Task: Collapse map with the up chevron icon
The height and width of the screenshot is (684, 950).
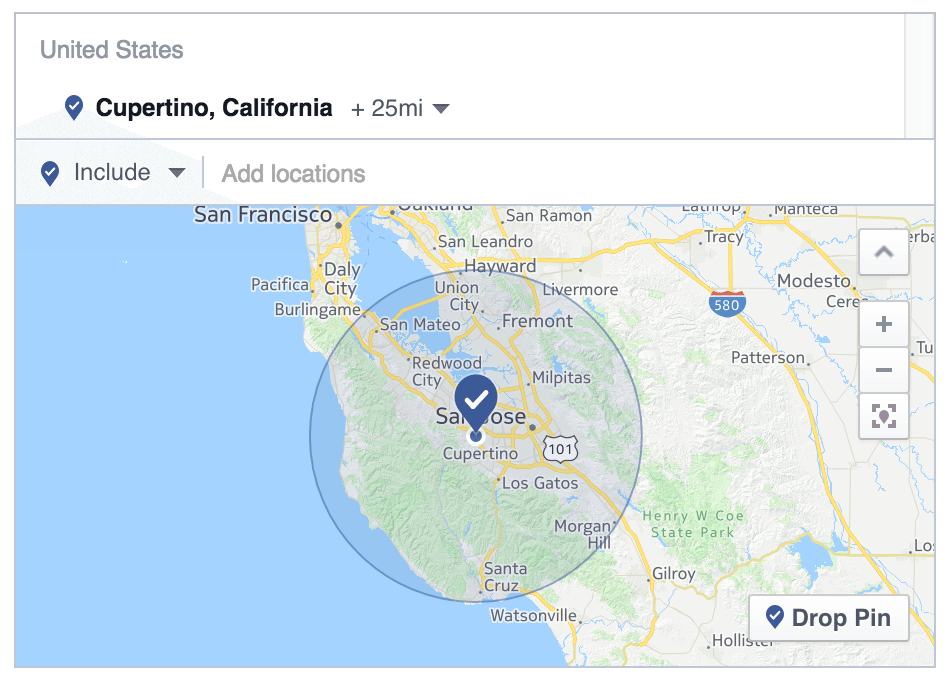Action: click(x=884, y=252)
